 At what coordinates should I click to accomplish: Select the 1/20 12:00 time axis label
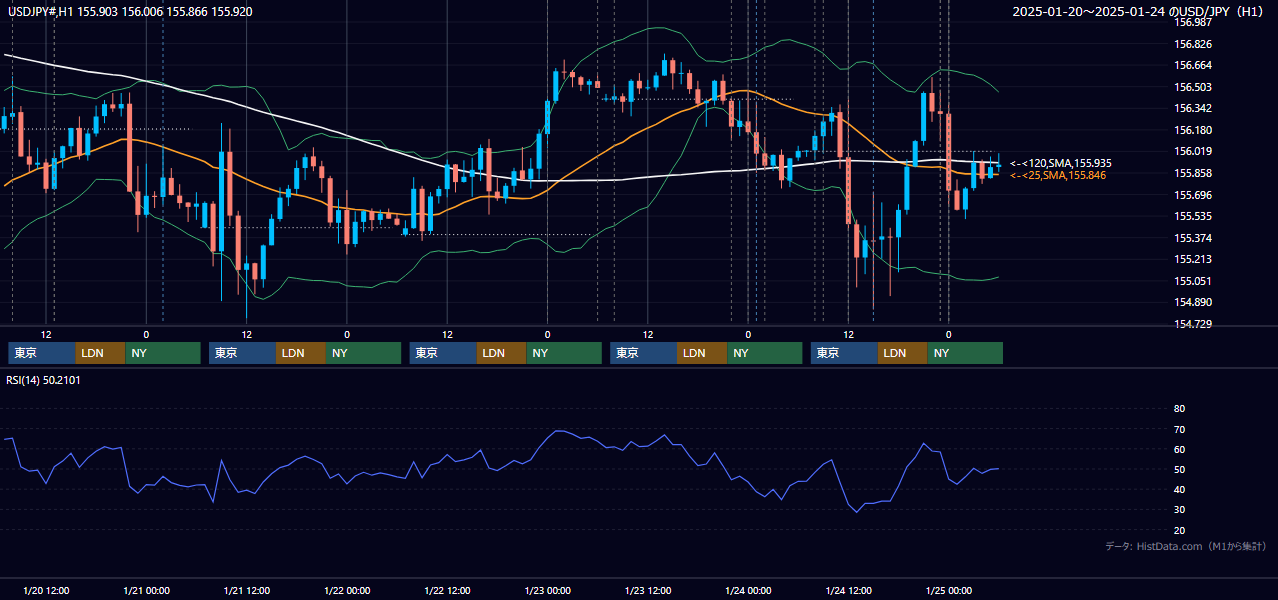tap(45, 591)
